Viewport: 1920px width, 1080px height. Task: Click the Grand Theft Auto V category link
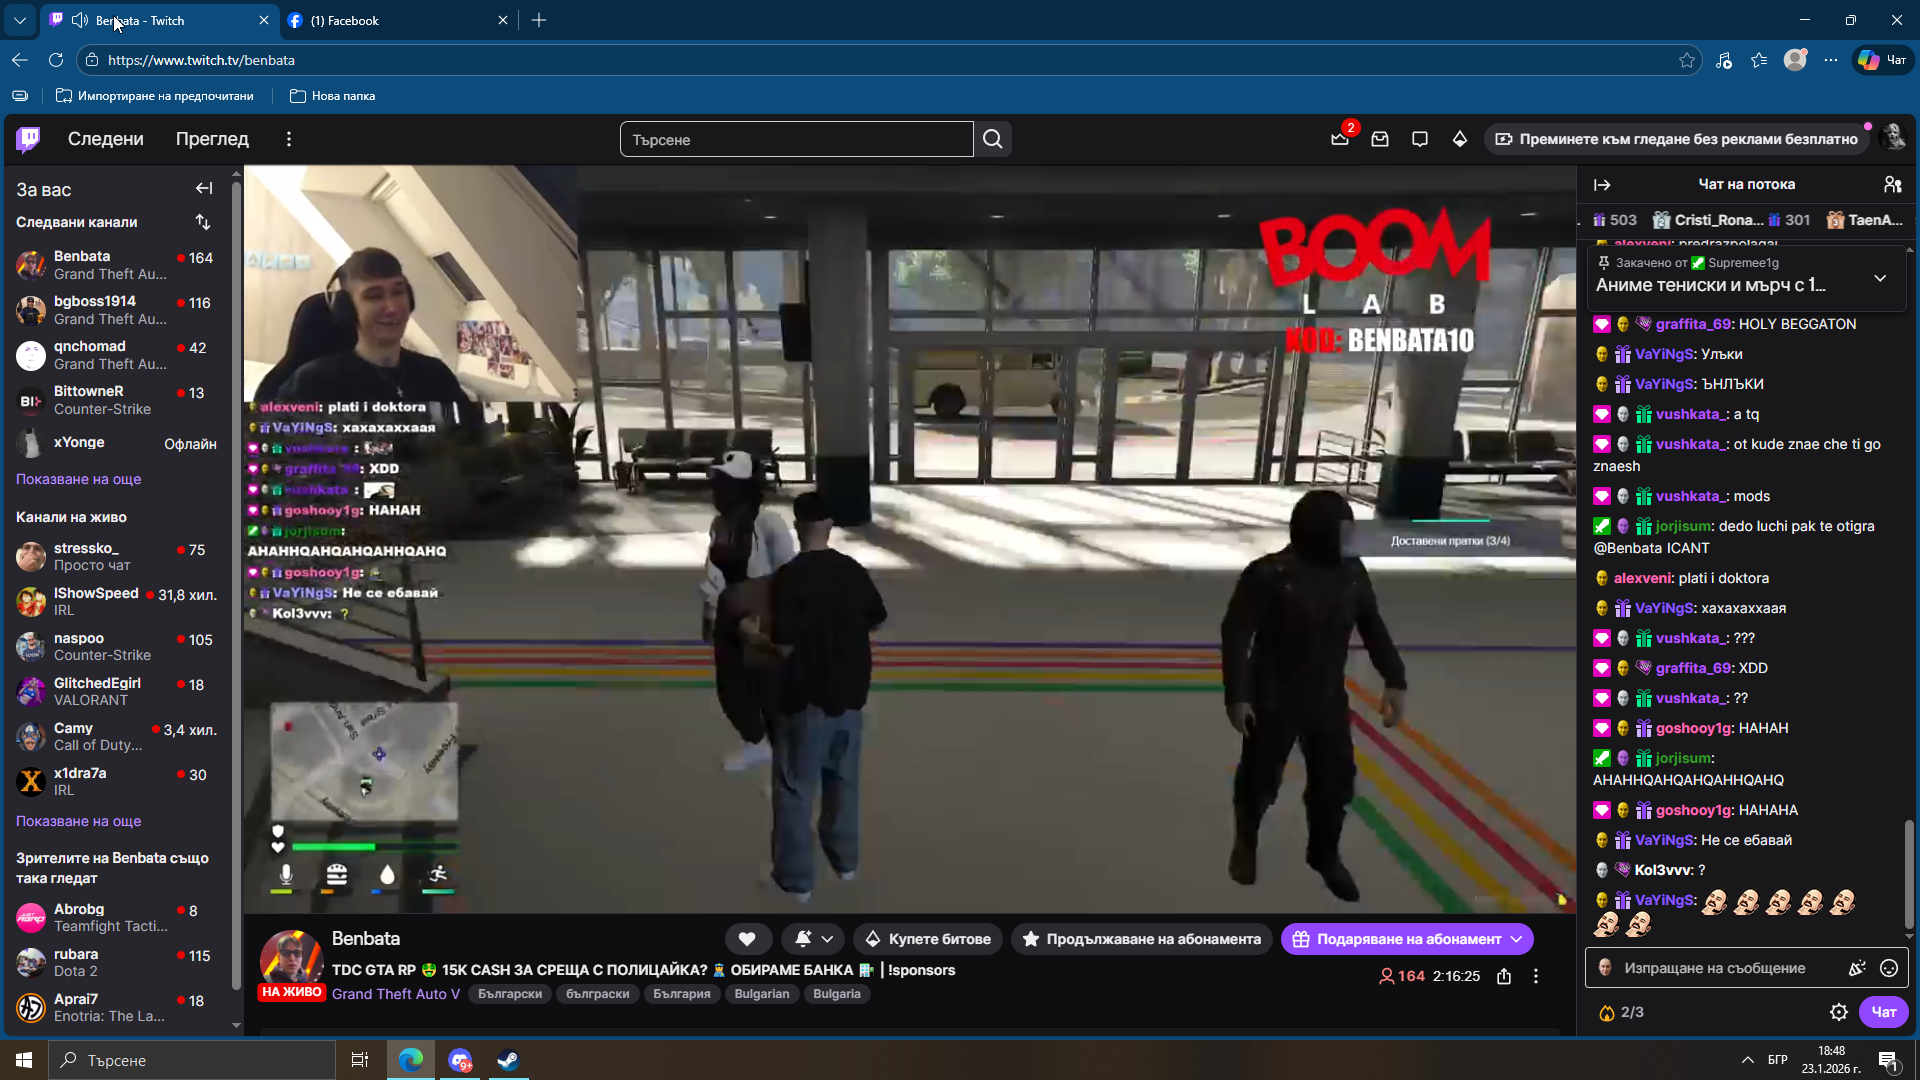click(x=395, y=994)
